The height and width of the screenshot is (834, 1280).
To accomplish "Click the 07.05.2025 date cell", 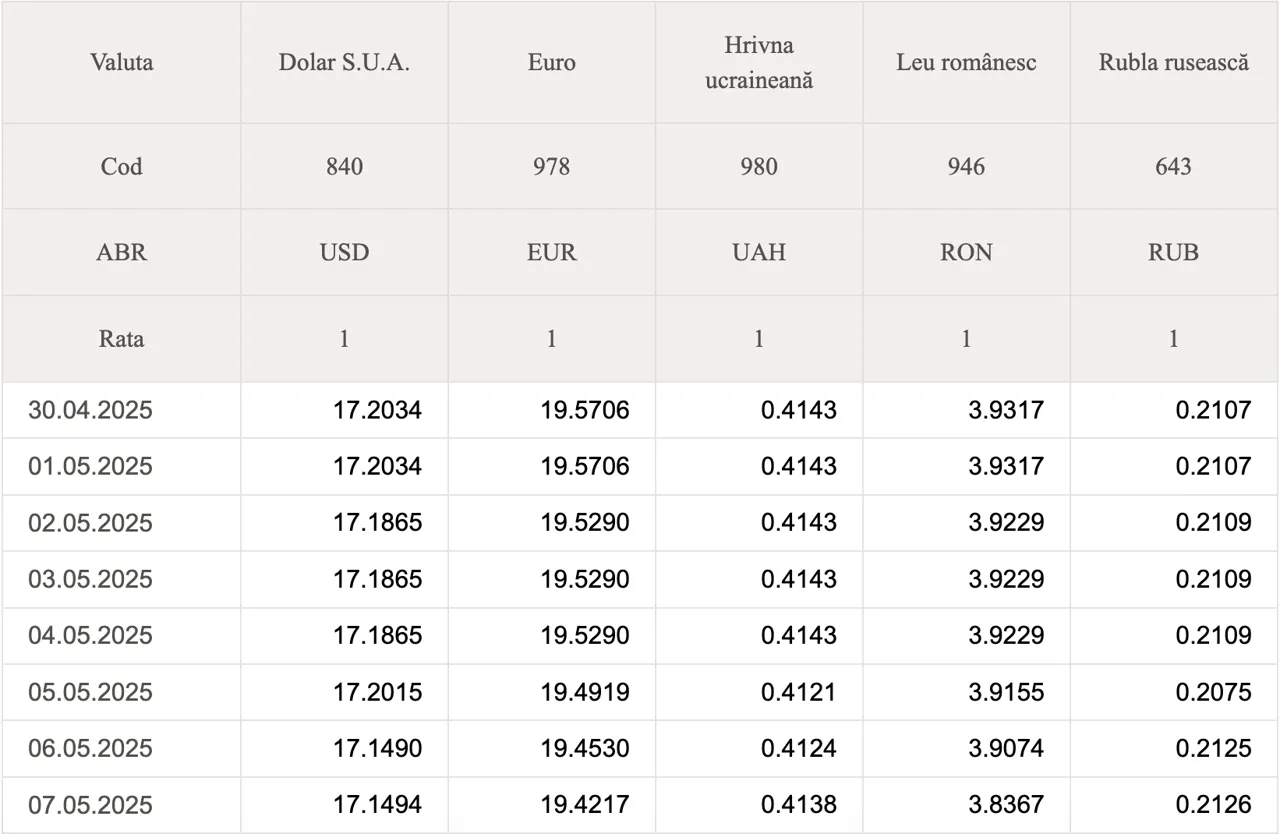I will pos(121,805).
